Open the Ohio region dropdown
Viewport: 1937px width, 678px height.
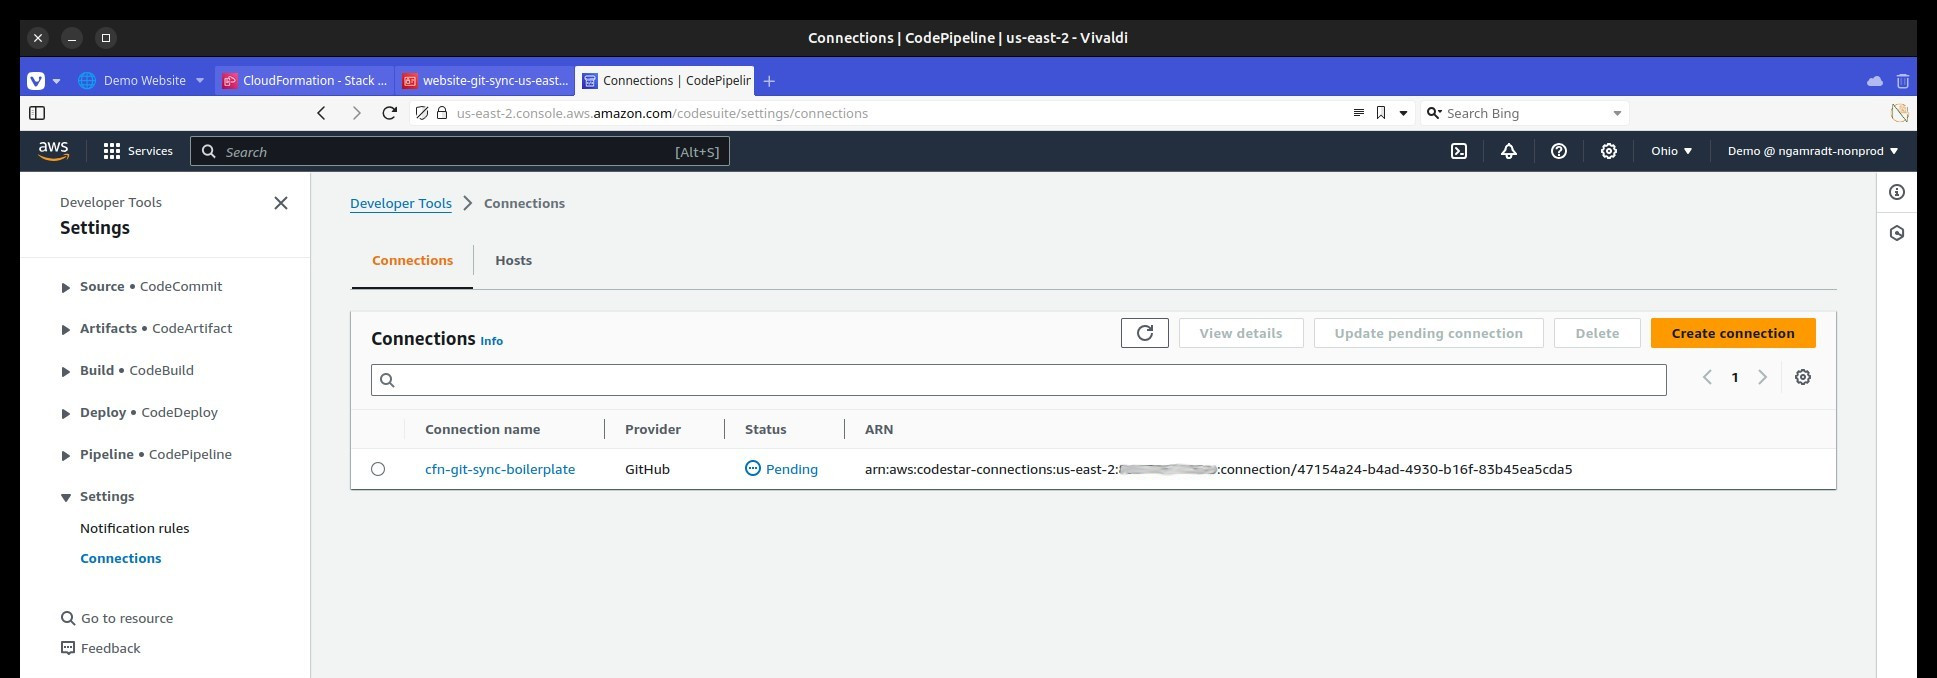pyautogui.click(x=1672, y=151)
